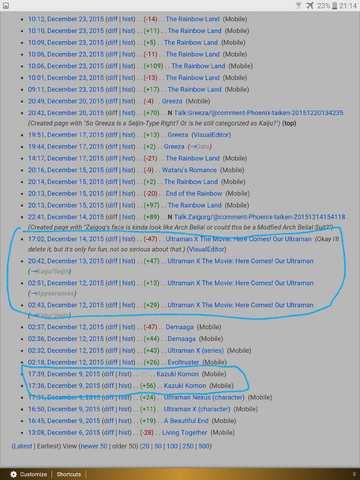Set results per page to 500

tap(204, 446)
